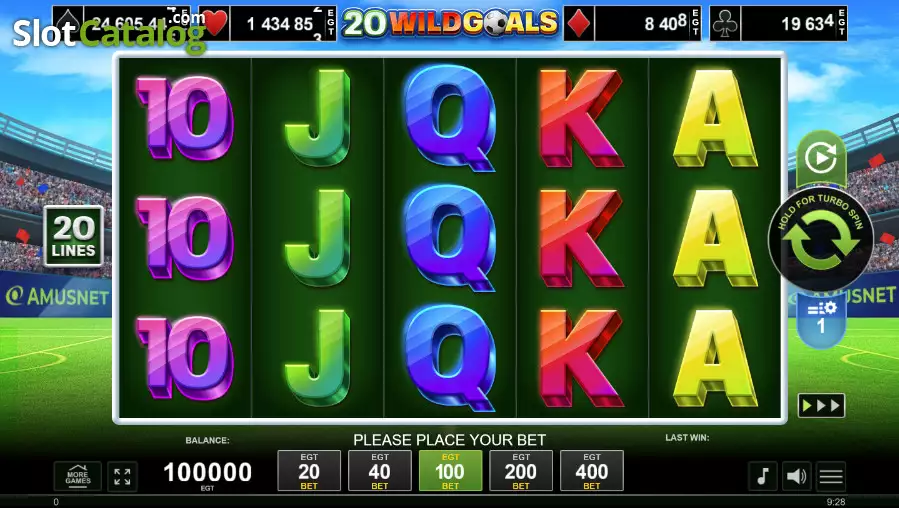Spin the reels with green arrows button

(820, 240)
